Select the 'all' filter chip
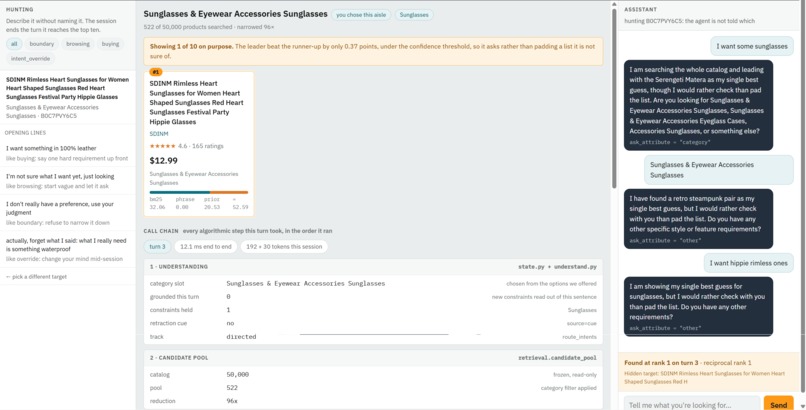The width and height of the screenshot is (806, 410). pos(14,44)
